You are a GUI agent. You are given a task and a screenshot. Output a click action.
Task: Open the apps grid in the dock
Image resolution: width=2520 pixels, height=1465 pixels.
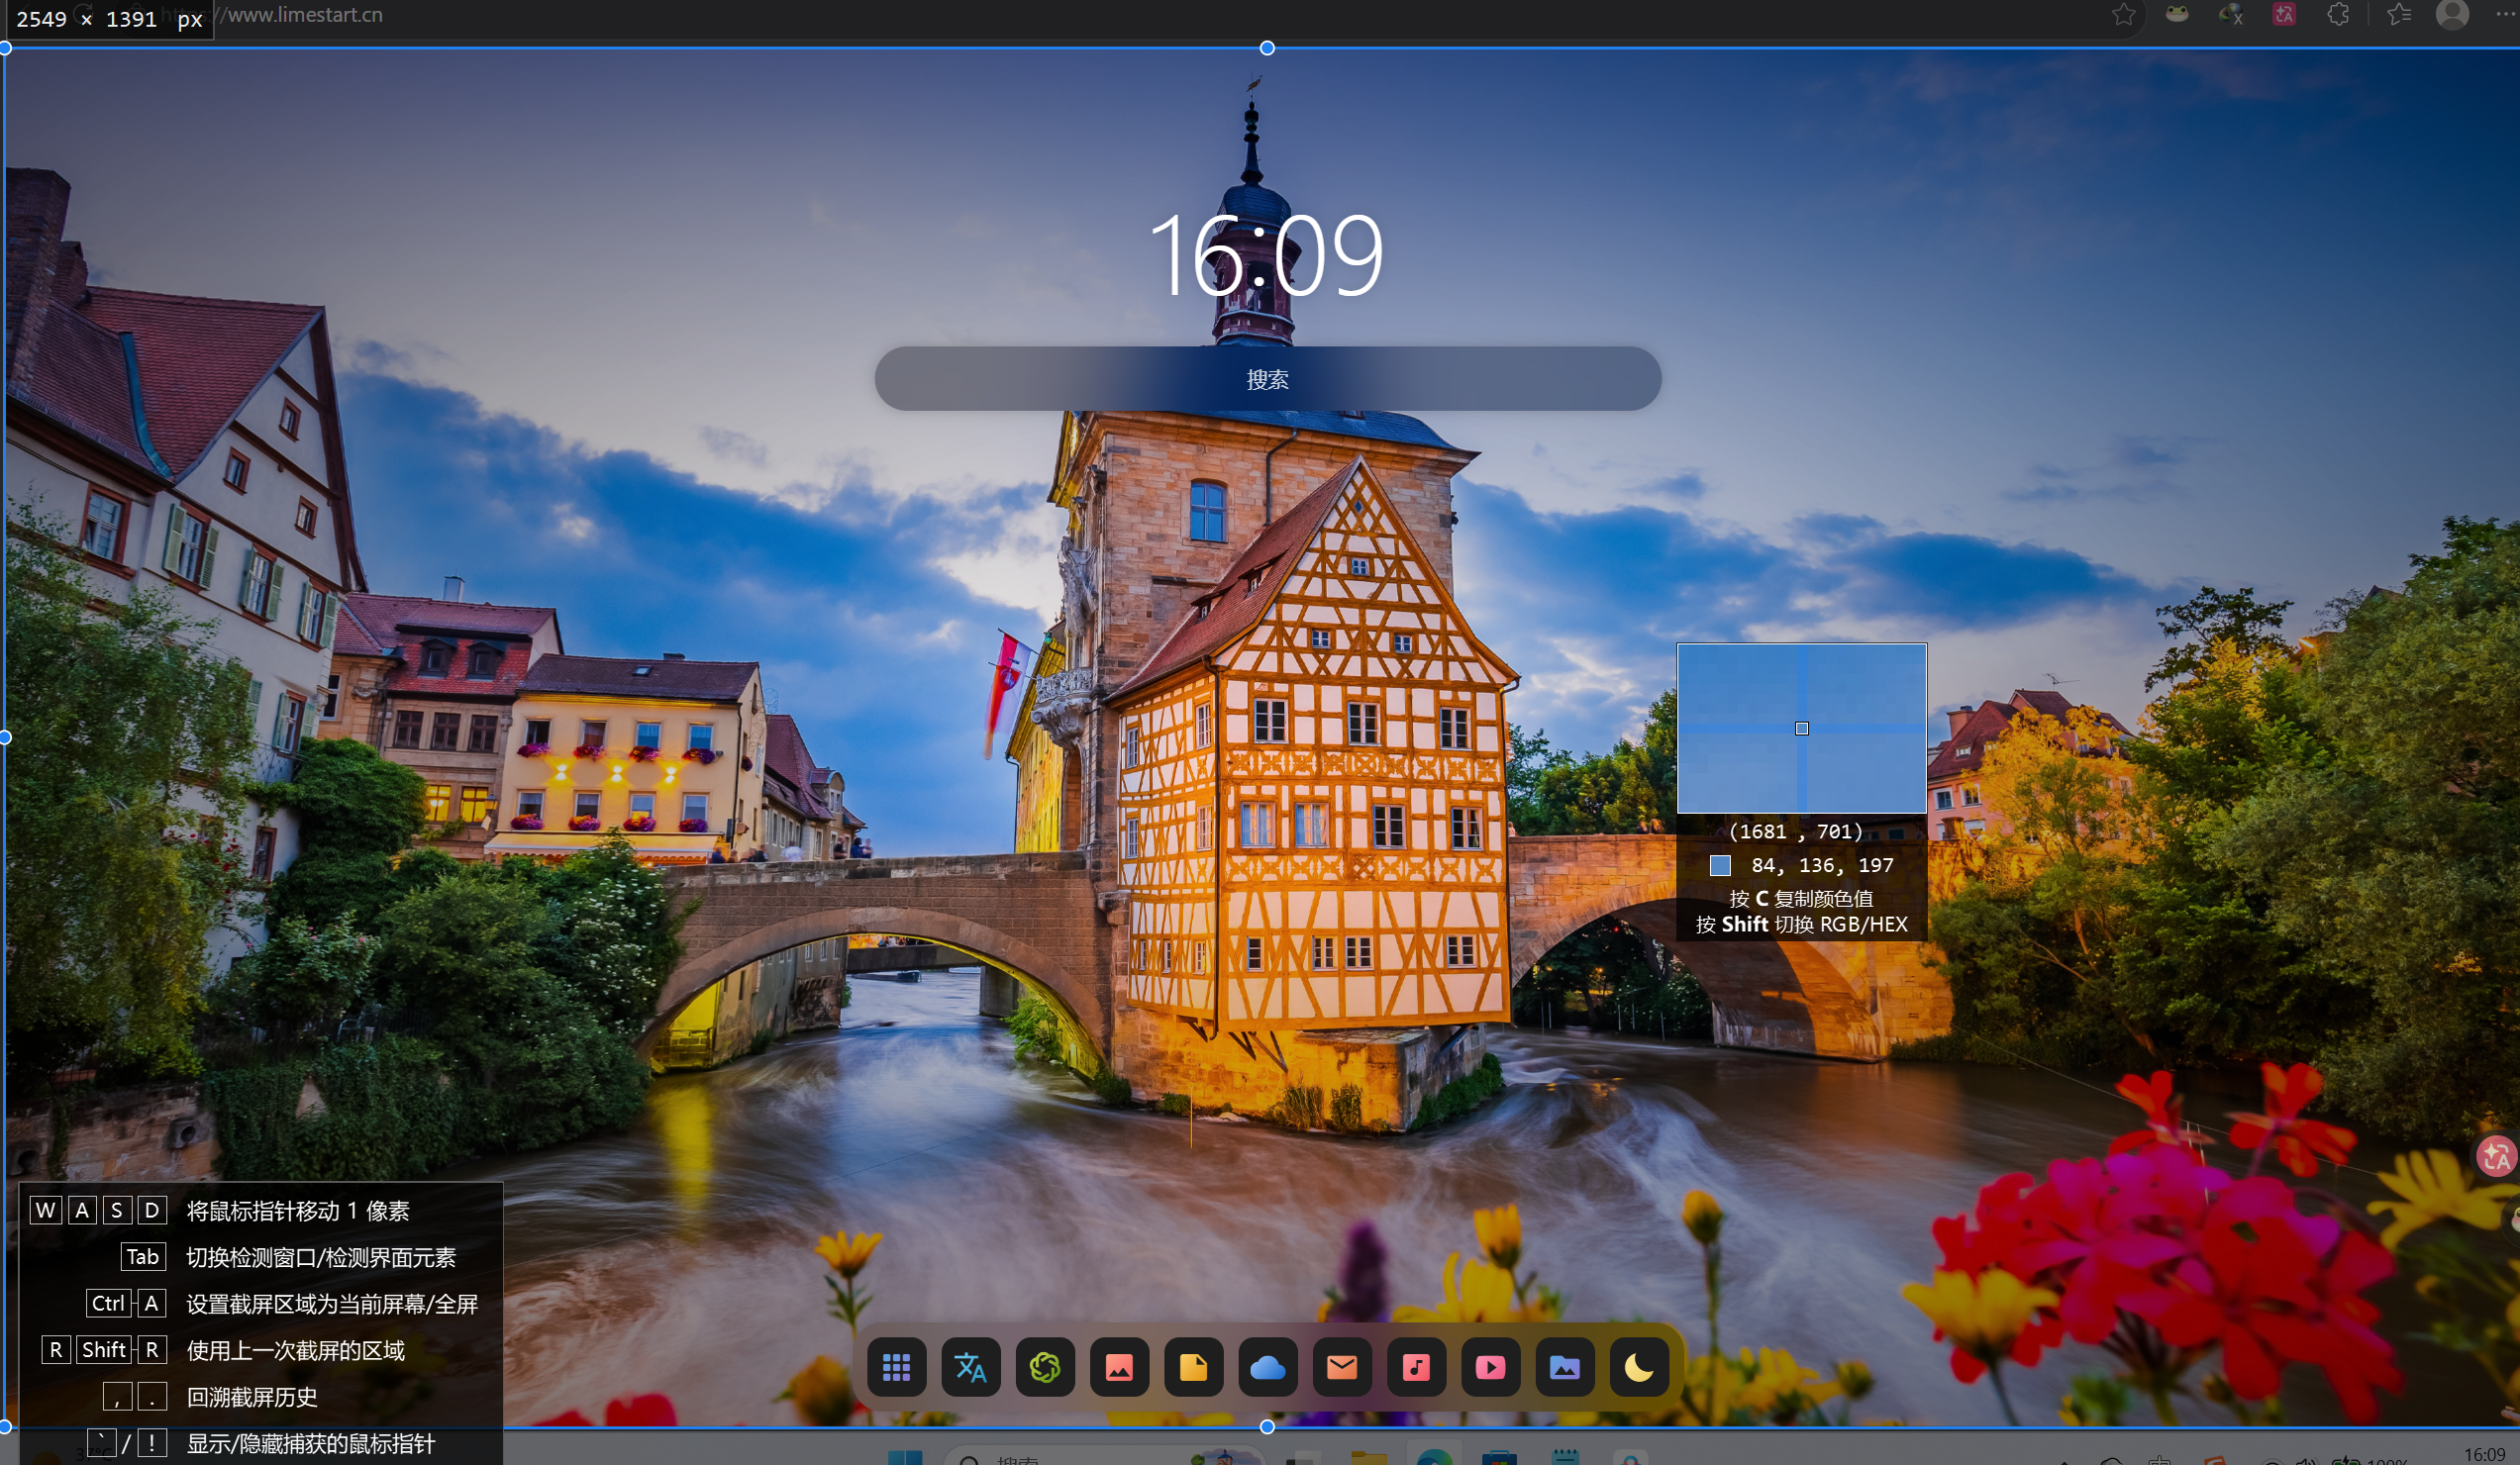pyautogui.click(x=896, y=1367)
